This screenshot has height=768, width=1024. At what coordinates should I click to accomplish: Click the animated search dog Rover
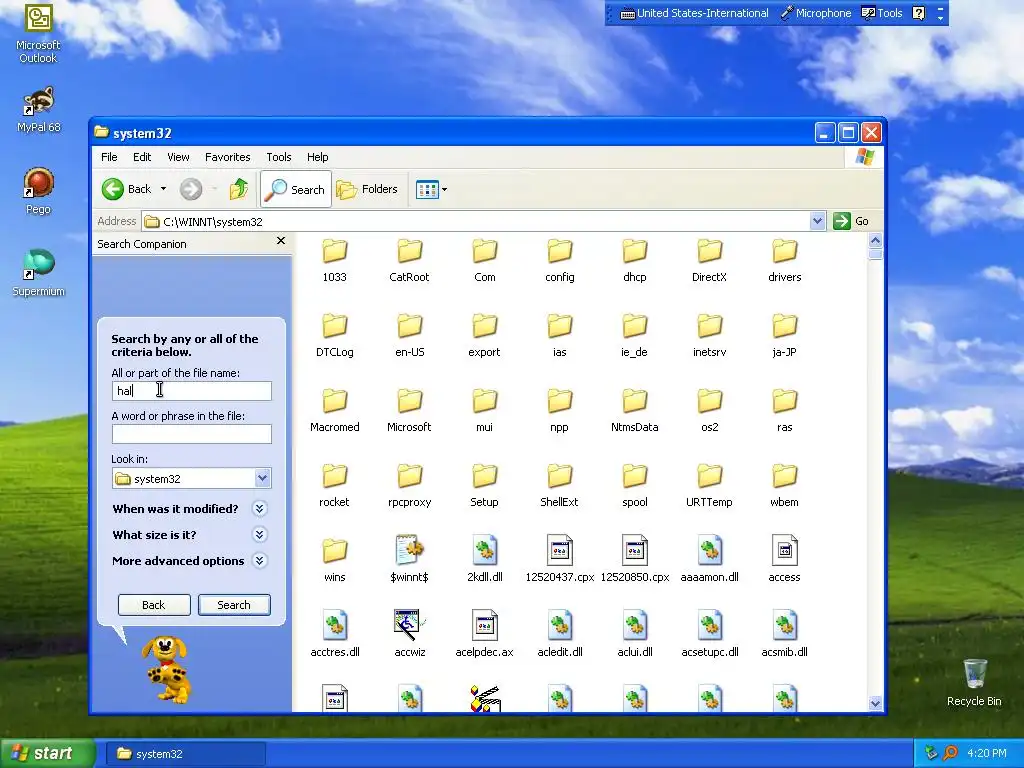click(167, 668)
